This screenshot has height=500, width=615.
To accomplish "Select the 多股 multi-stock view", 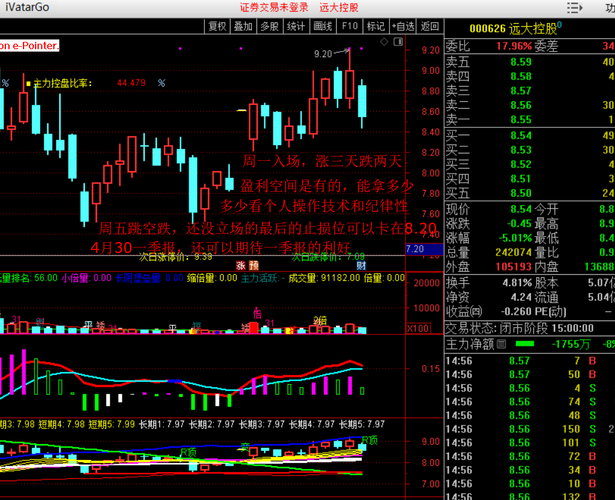I will pyautogui.click(x=270, y=26).
